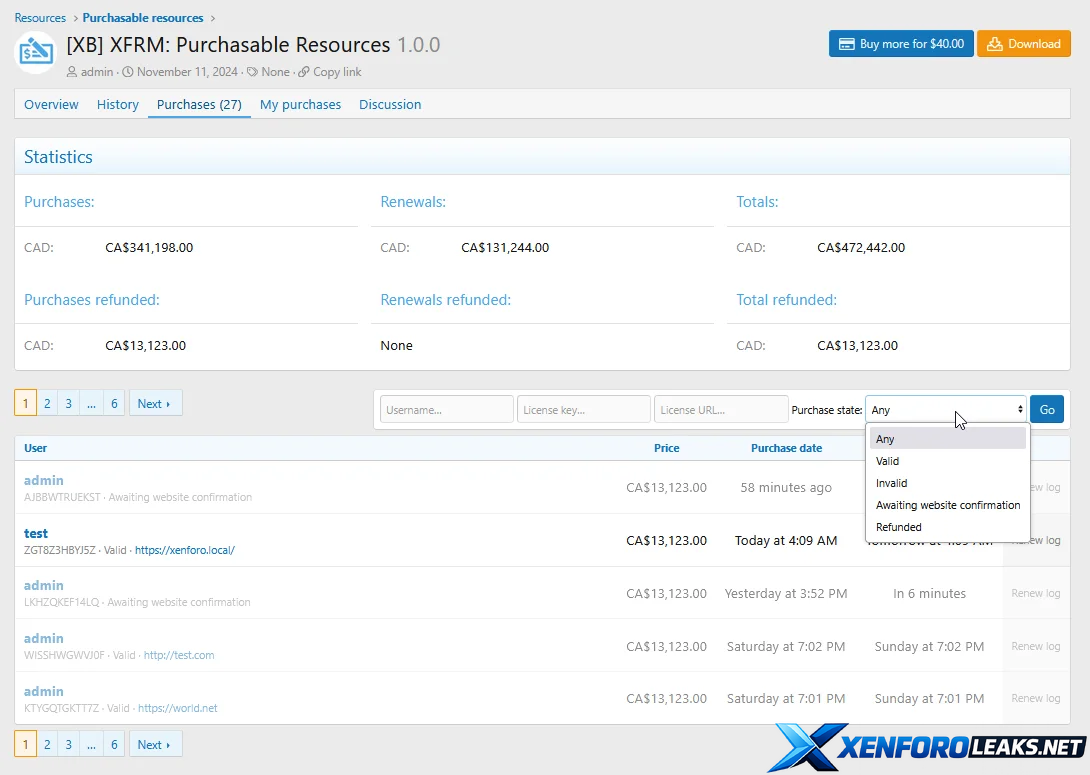Open the Overview tab
Image resolution: width=1090 pixels, height=775 pixels.
[x=51, y=104]
